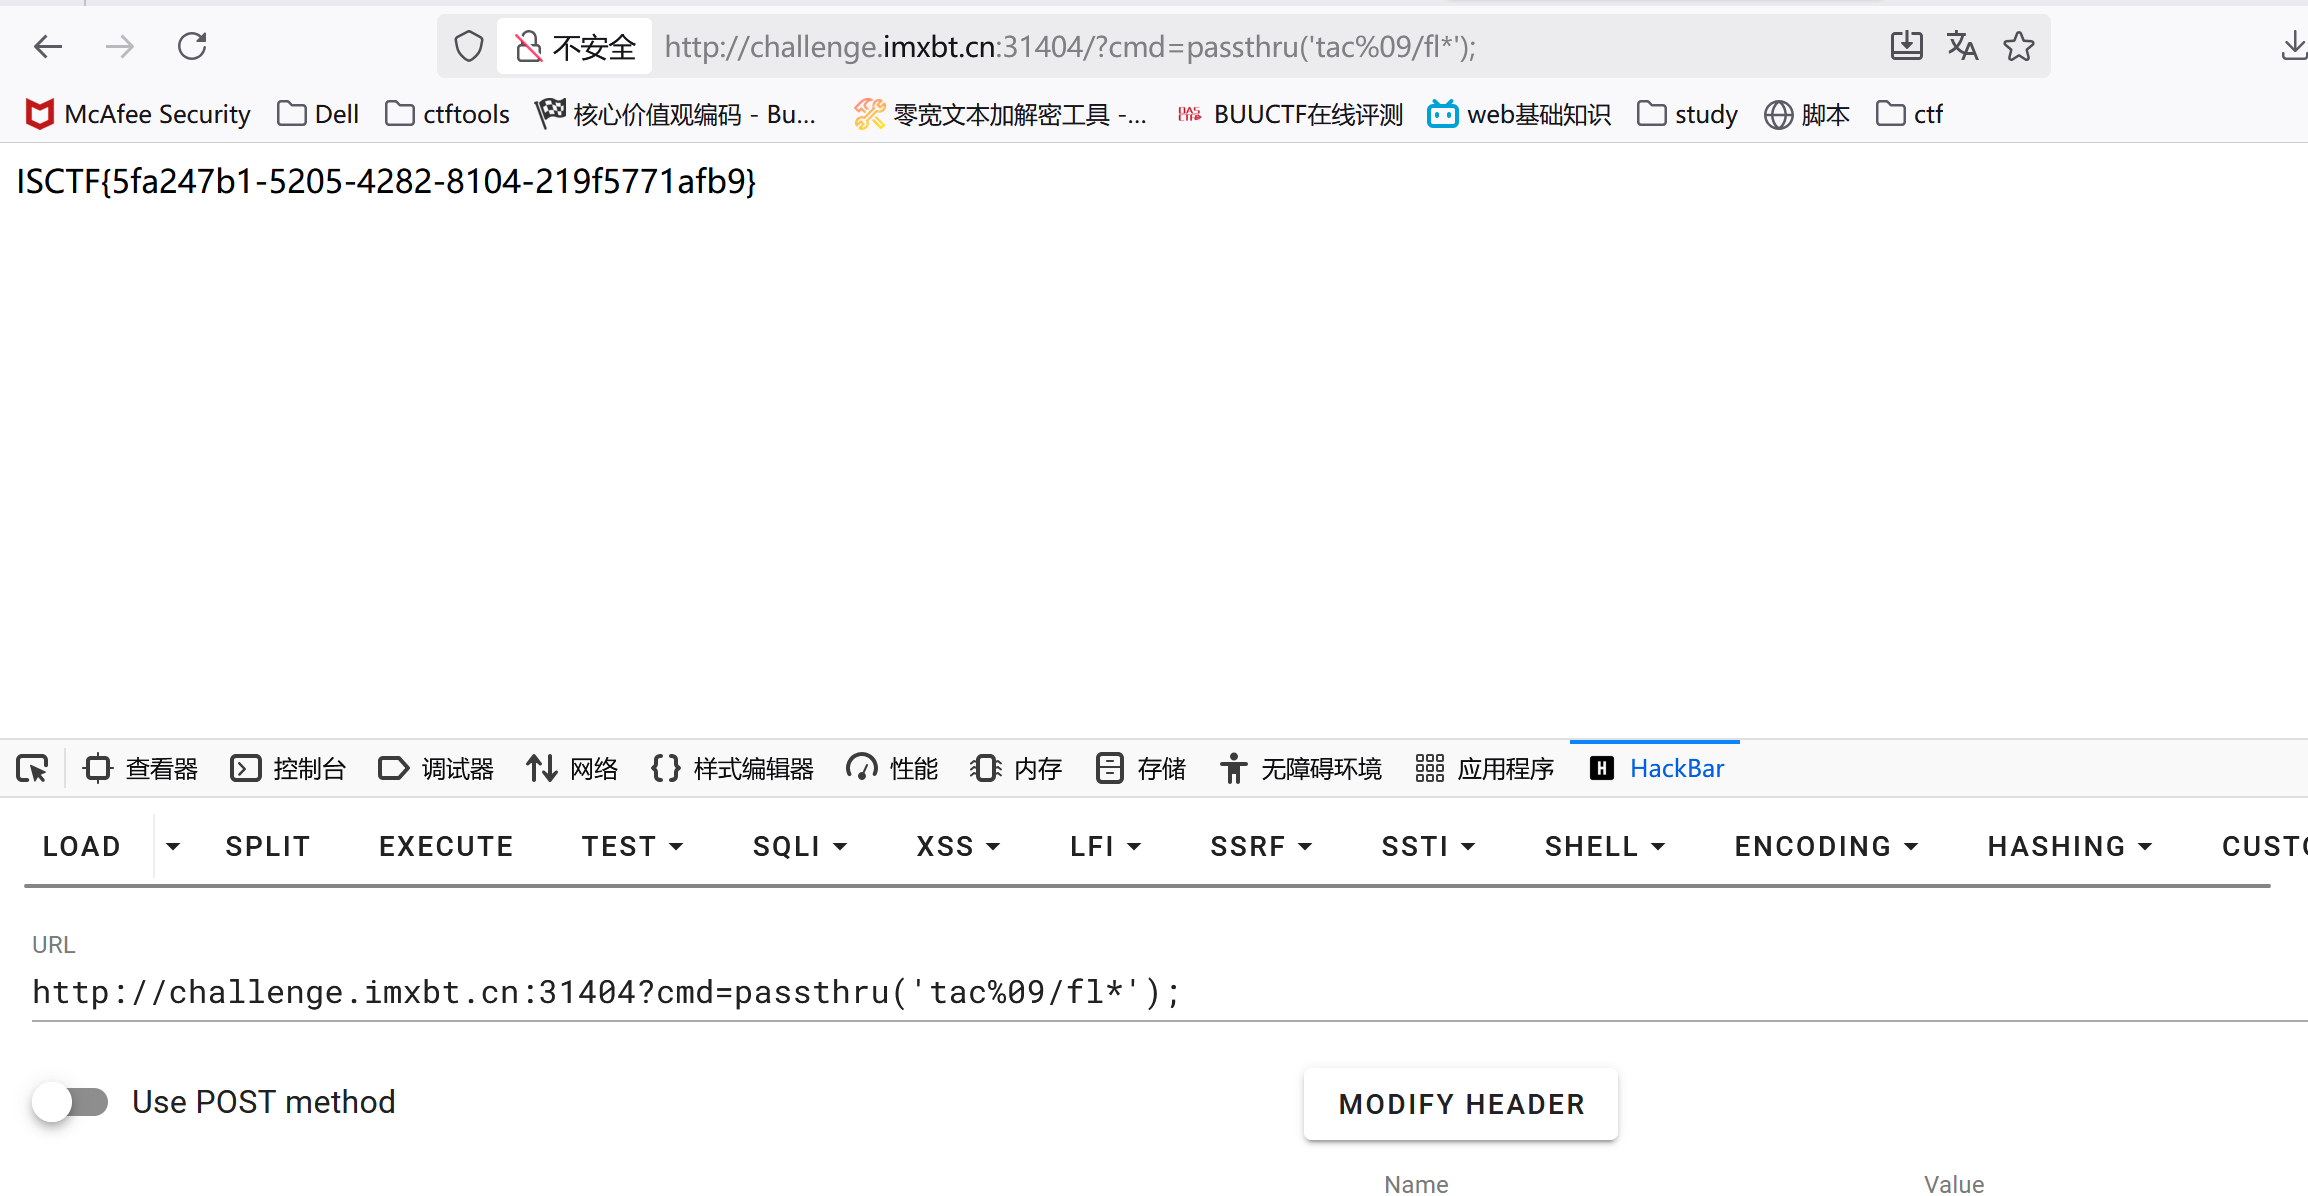Click save-to-pocket style install icon

(x=1906, y=46)
